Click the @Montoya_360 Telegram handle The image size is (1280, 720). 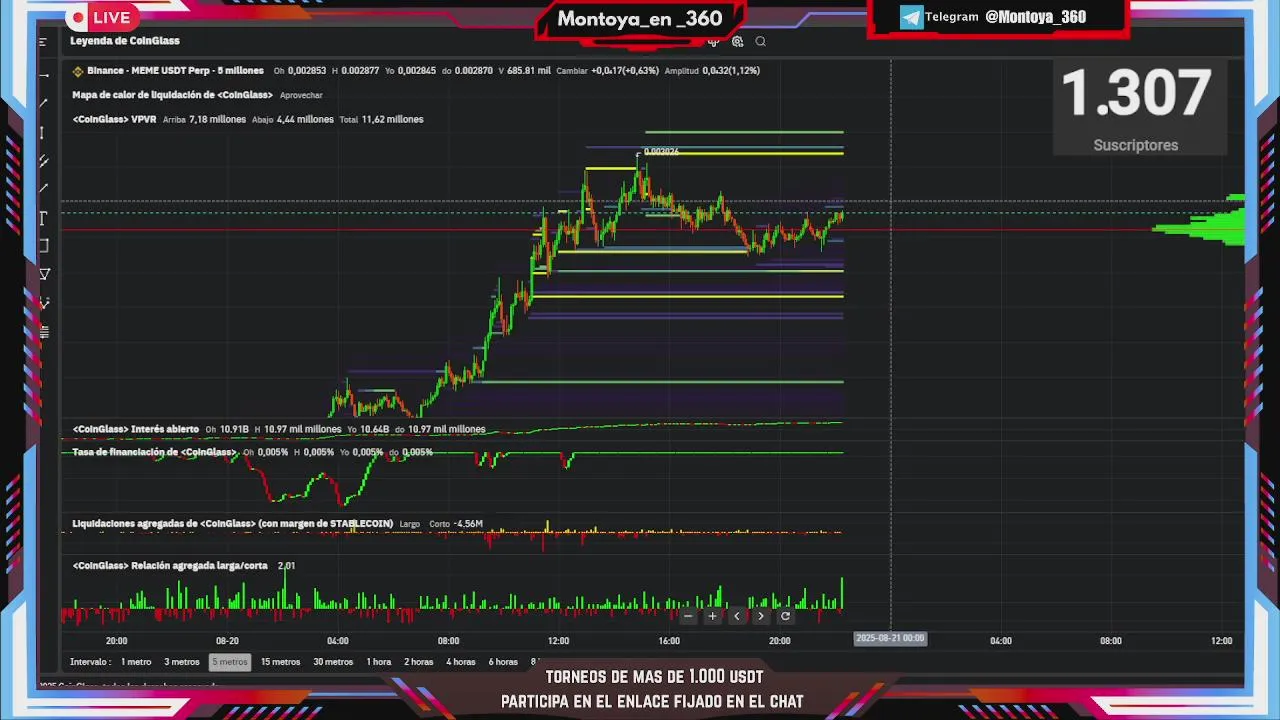point(1035,17)
